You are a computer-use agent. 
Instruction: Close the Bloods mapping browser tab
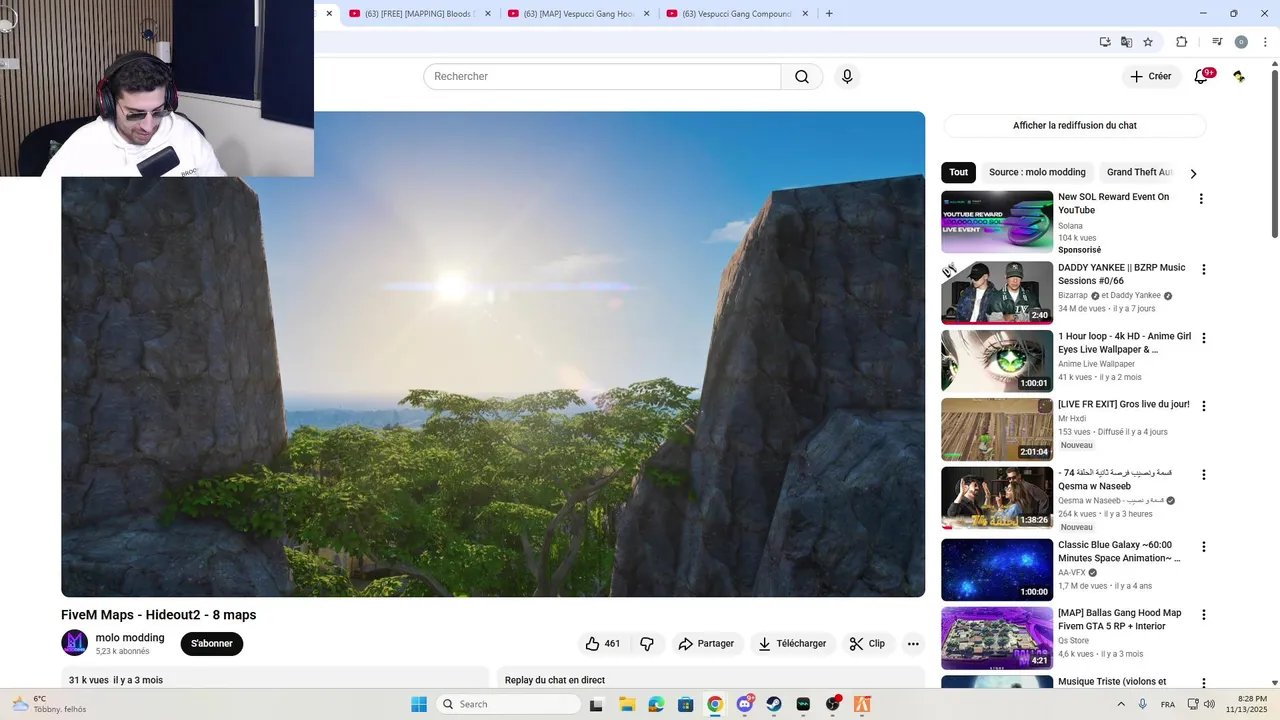coord(487,14)
